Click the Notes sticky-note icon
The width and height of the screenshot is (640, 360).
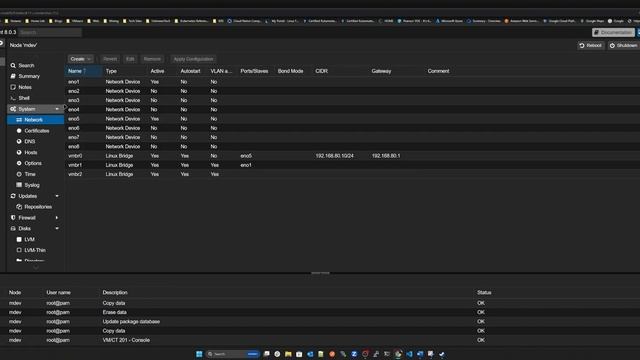click(x=13, y=87)
